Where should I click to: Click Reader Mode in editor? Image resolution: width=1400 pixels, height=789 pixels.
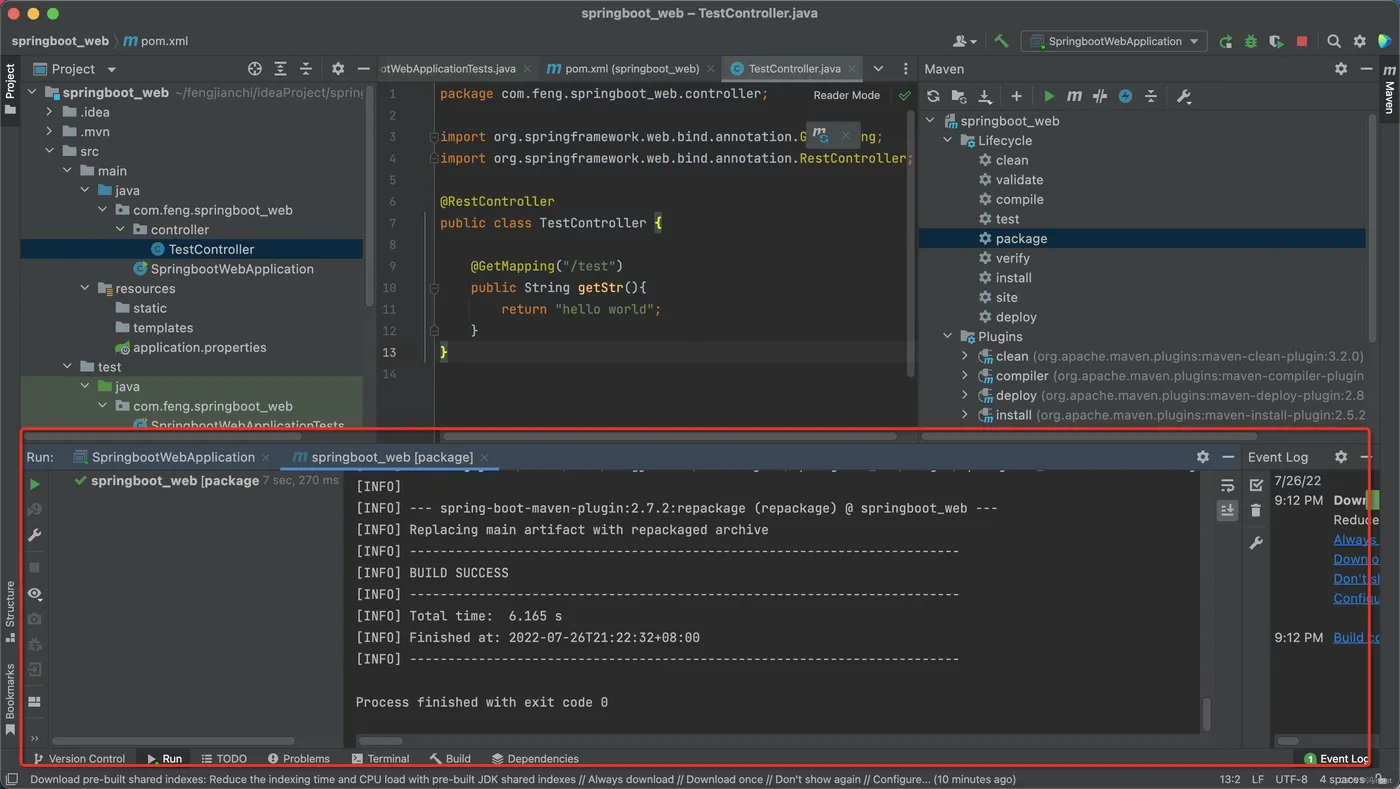coord(846,95)
